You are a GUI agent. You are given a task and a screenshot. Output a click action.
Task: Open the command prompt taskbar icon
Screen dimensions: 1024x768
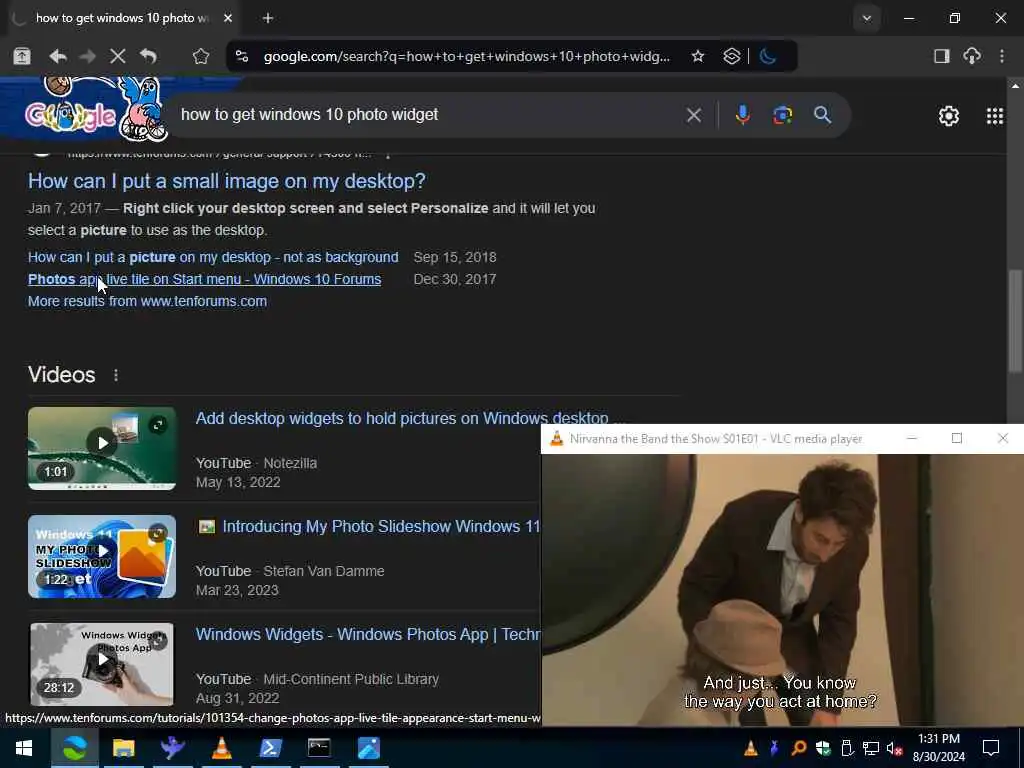point(319,748)
